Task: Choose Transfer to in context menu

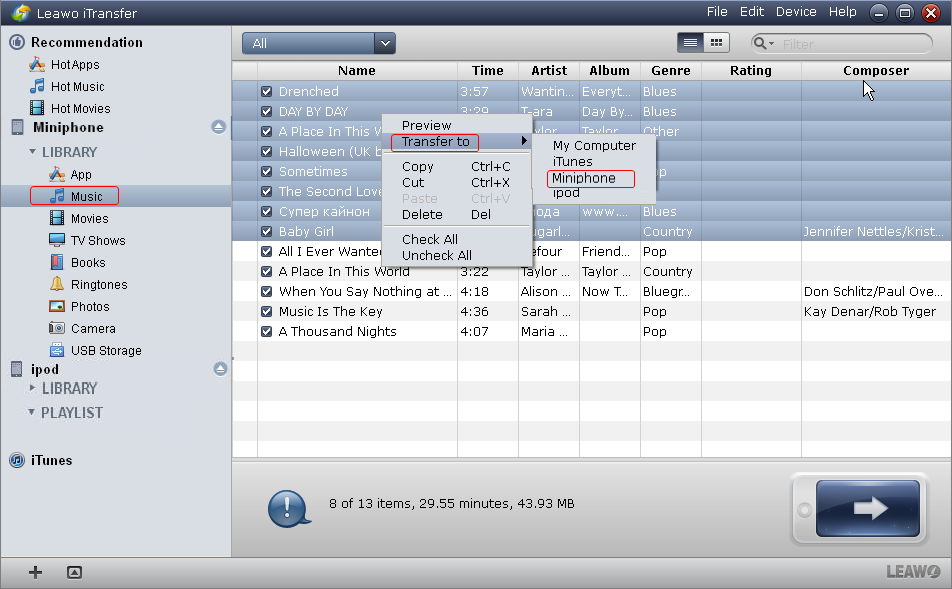Action: coord(435,141)
